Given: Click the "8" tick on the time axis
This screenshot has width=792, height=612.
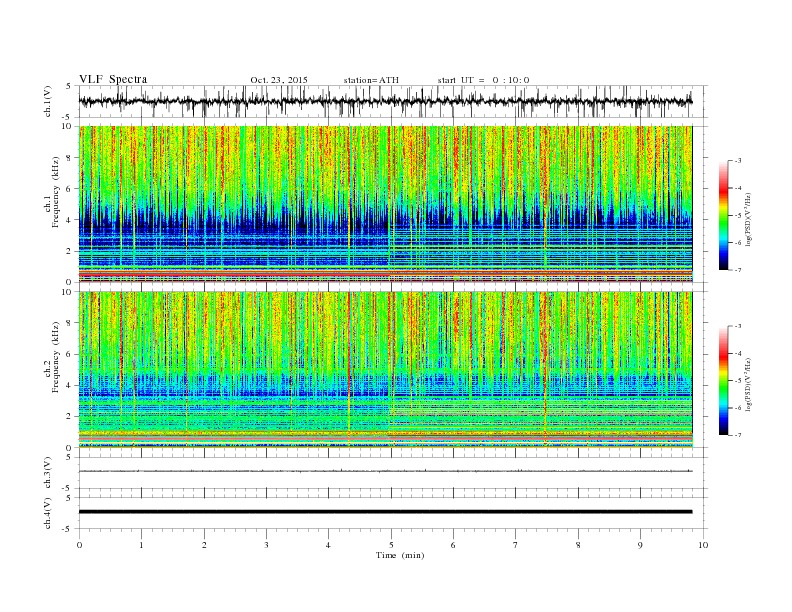Looking at the screenshot, I should (578, 545).
